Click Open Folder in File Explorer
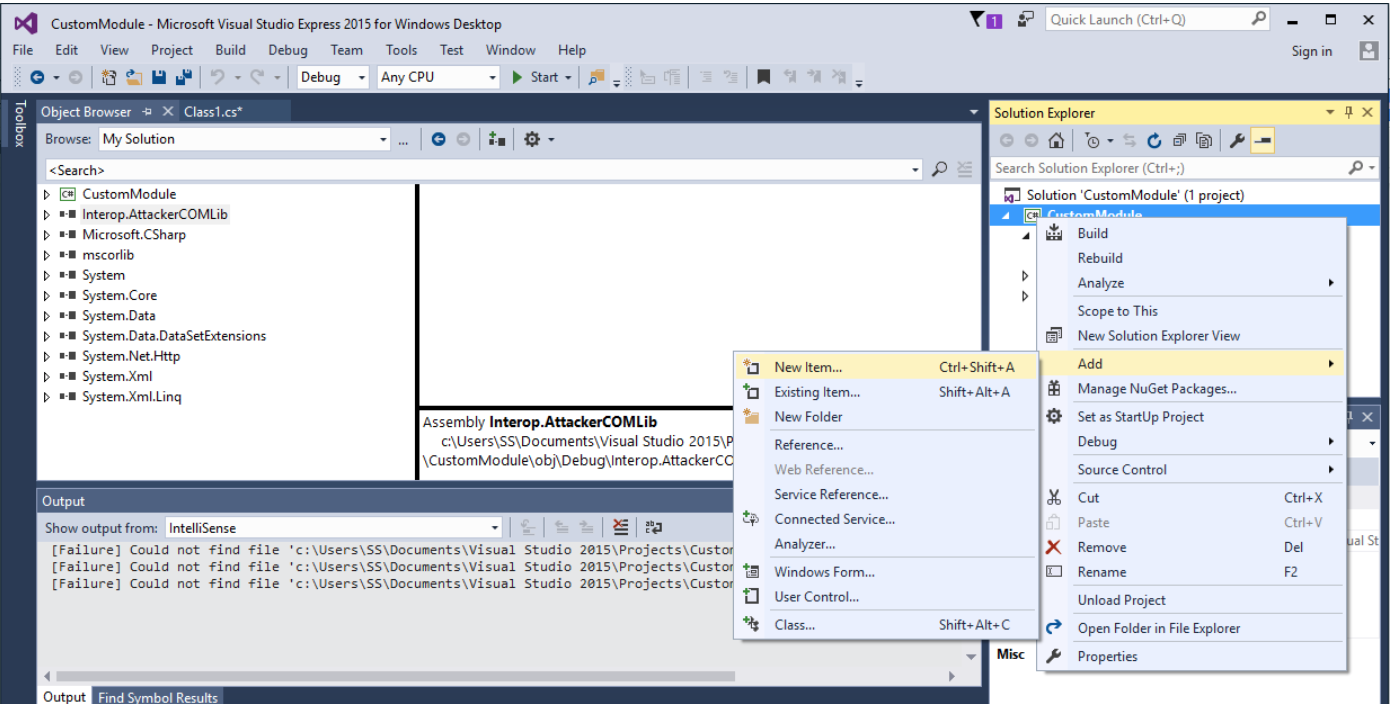 [x=1191, y=628]
